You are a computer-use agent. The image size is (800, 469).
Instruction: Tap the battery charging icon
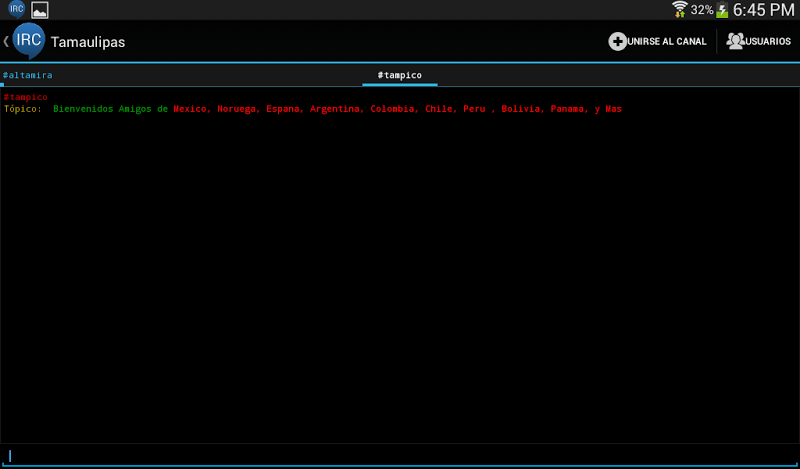[x=722, y=10]
